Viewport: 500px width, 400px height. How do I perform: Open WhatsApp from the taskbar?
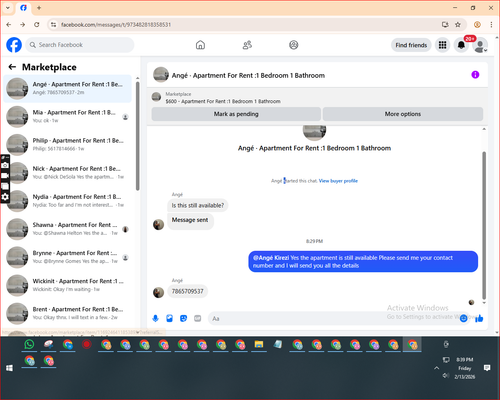(x=29, y=344)
